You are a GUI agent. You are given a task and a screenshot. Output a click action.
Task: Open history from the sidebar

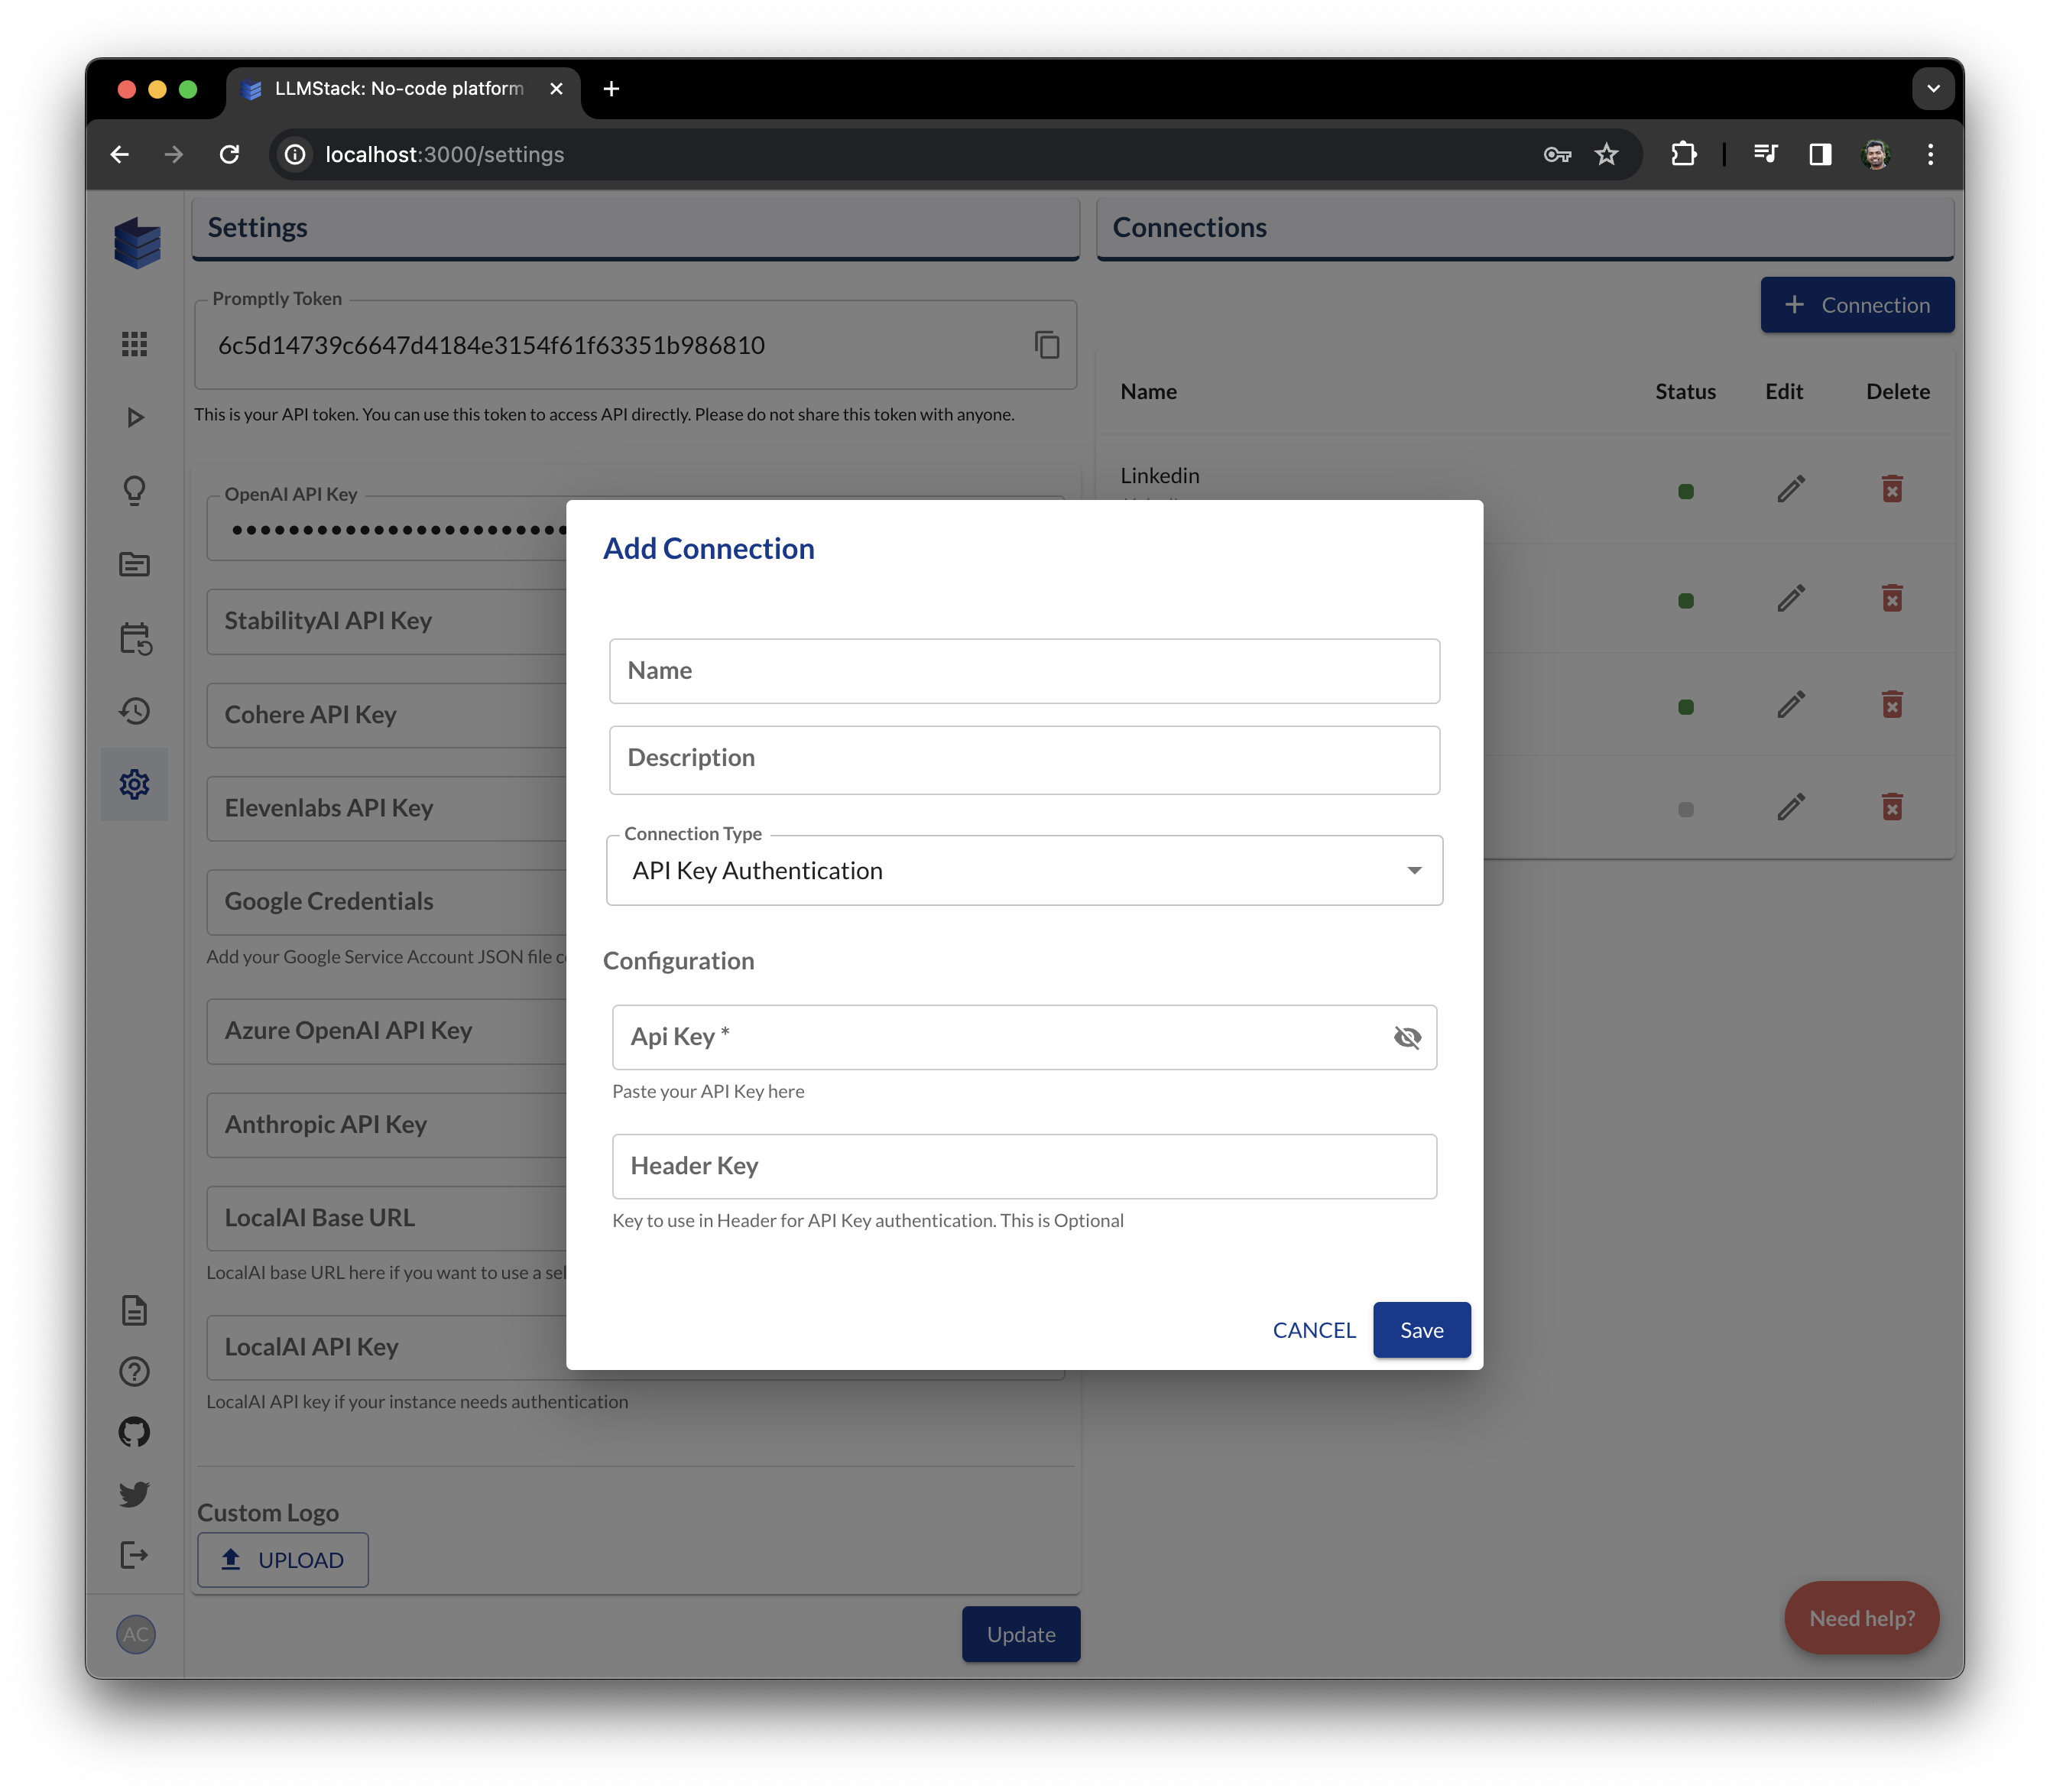pos(134,711)
